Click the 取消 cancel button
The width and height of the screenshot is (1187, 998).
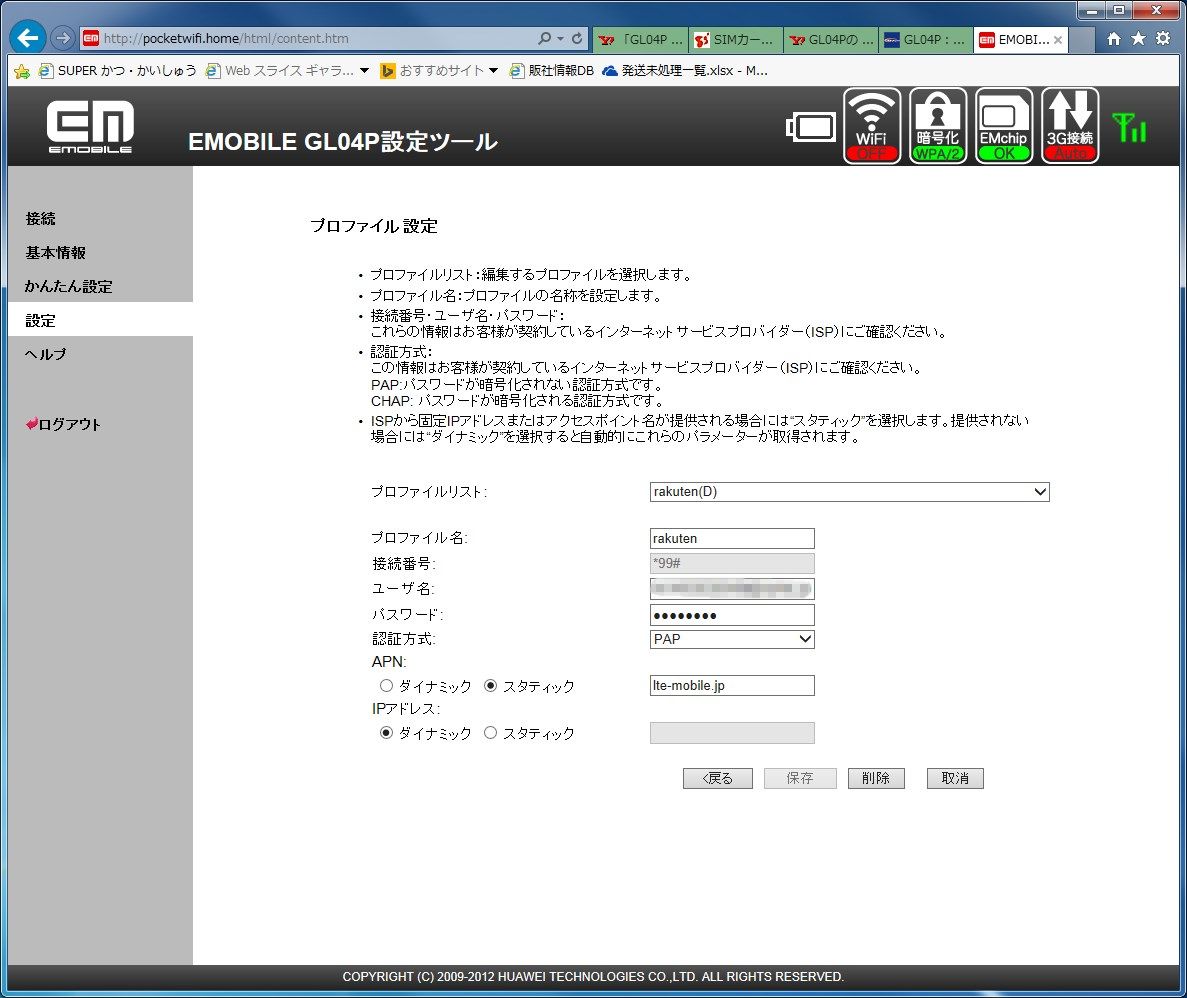click(955, 778)
